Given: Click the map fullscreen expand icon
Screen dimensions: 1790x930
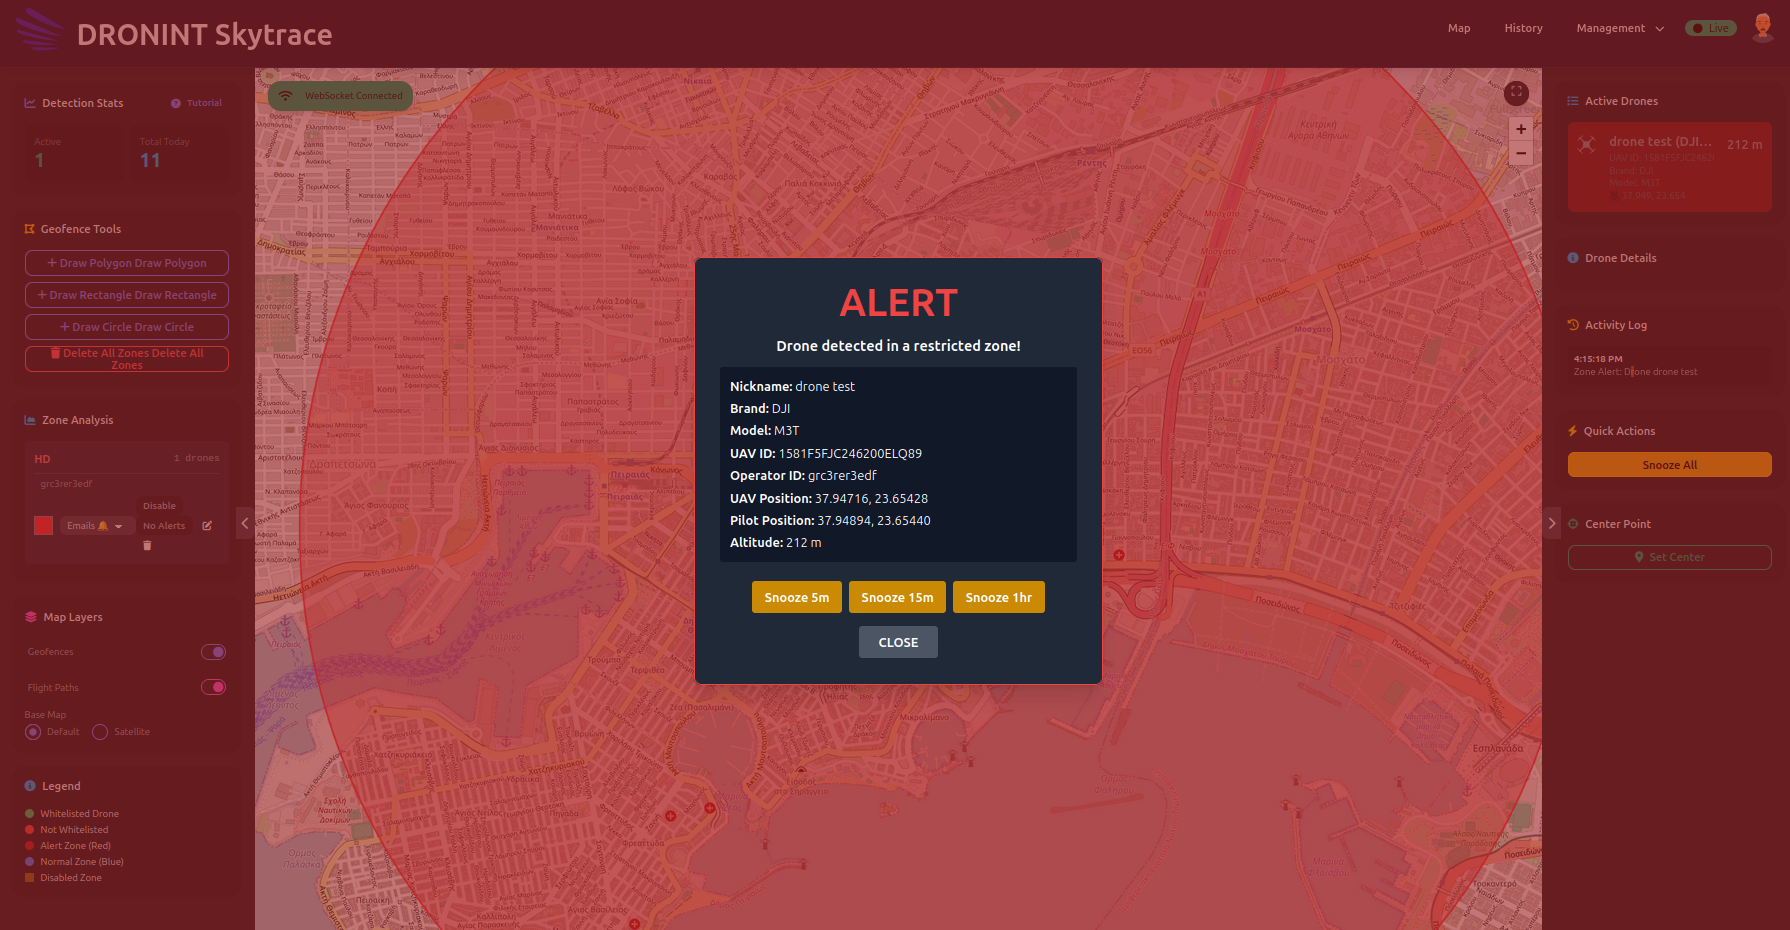Looking at the screenshot, I should point(1516,93).
